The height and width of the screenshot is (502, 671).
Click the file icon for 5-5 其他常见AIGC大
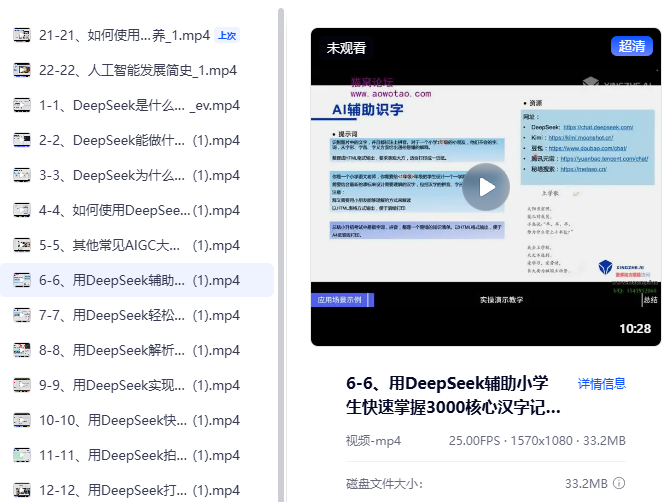click(x=22, y=245)
